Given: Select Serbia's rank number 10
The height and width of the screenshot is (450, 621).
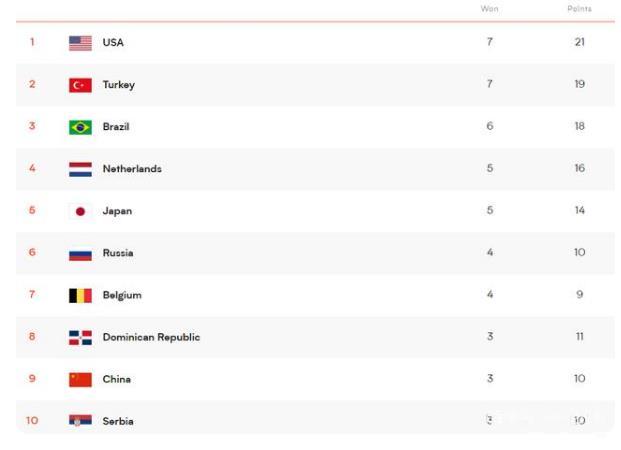Looking at the screenshot, I should [x=32, y=421].
